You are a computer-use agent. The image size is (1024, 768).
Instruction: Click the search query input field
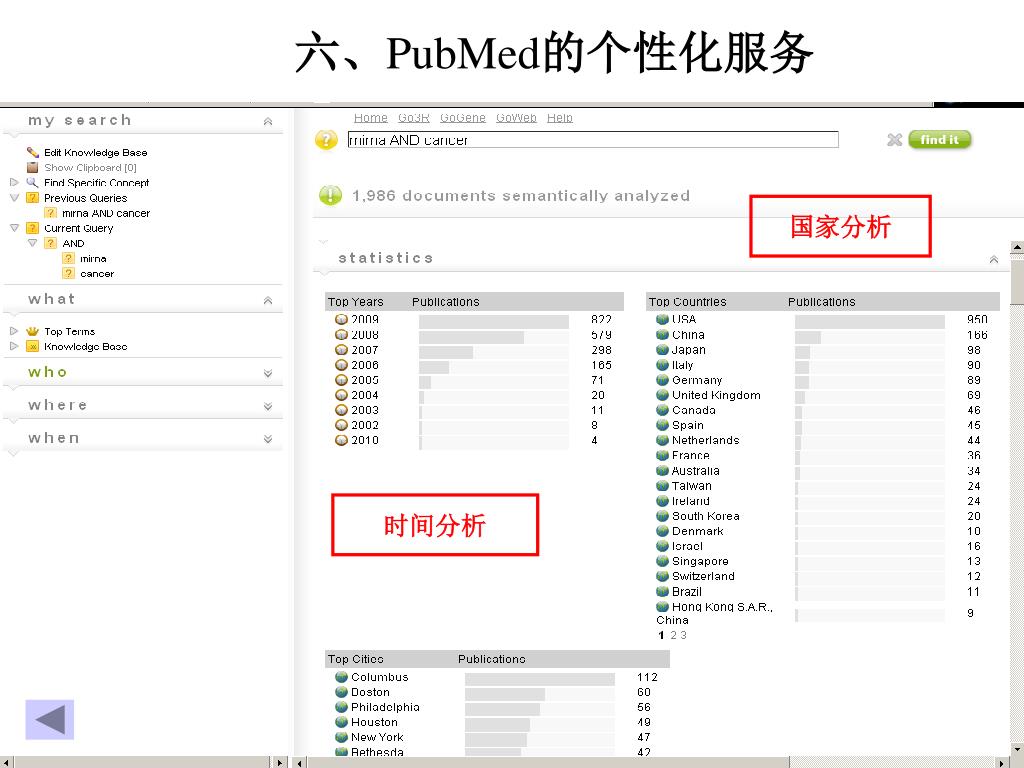(592, 140)
